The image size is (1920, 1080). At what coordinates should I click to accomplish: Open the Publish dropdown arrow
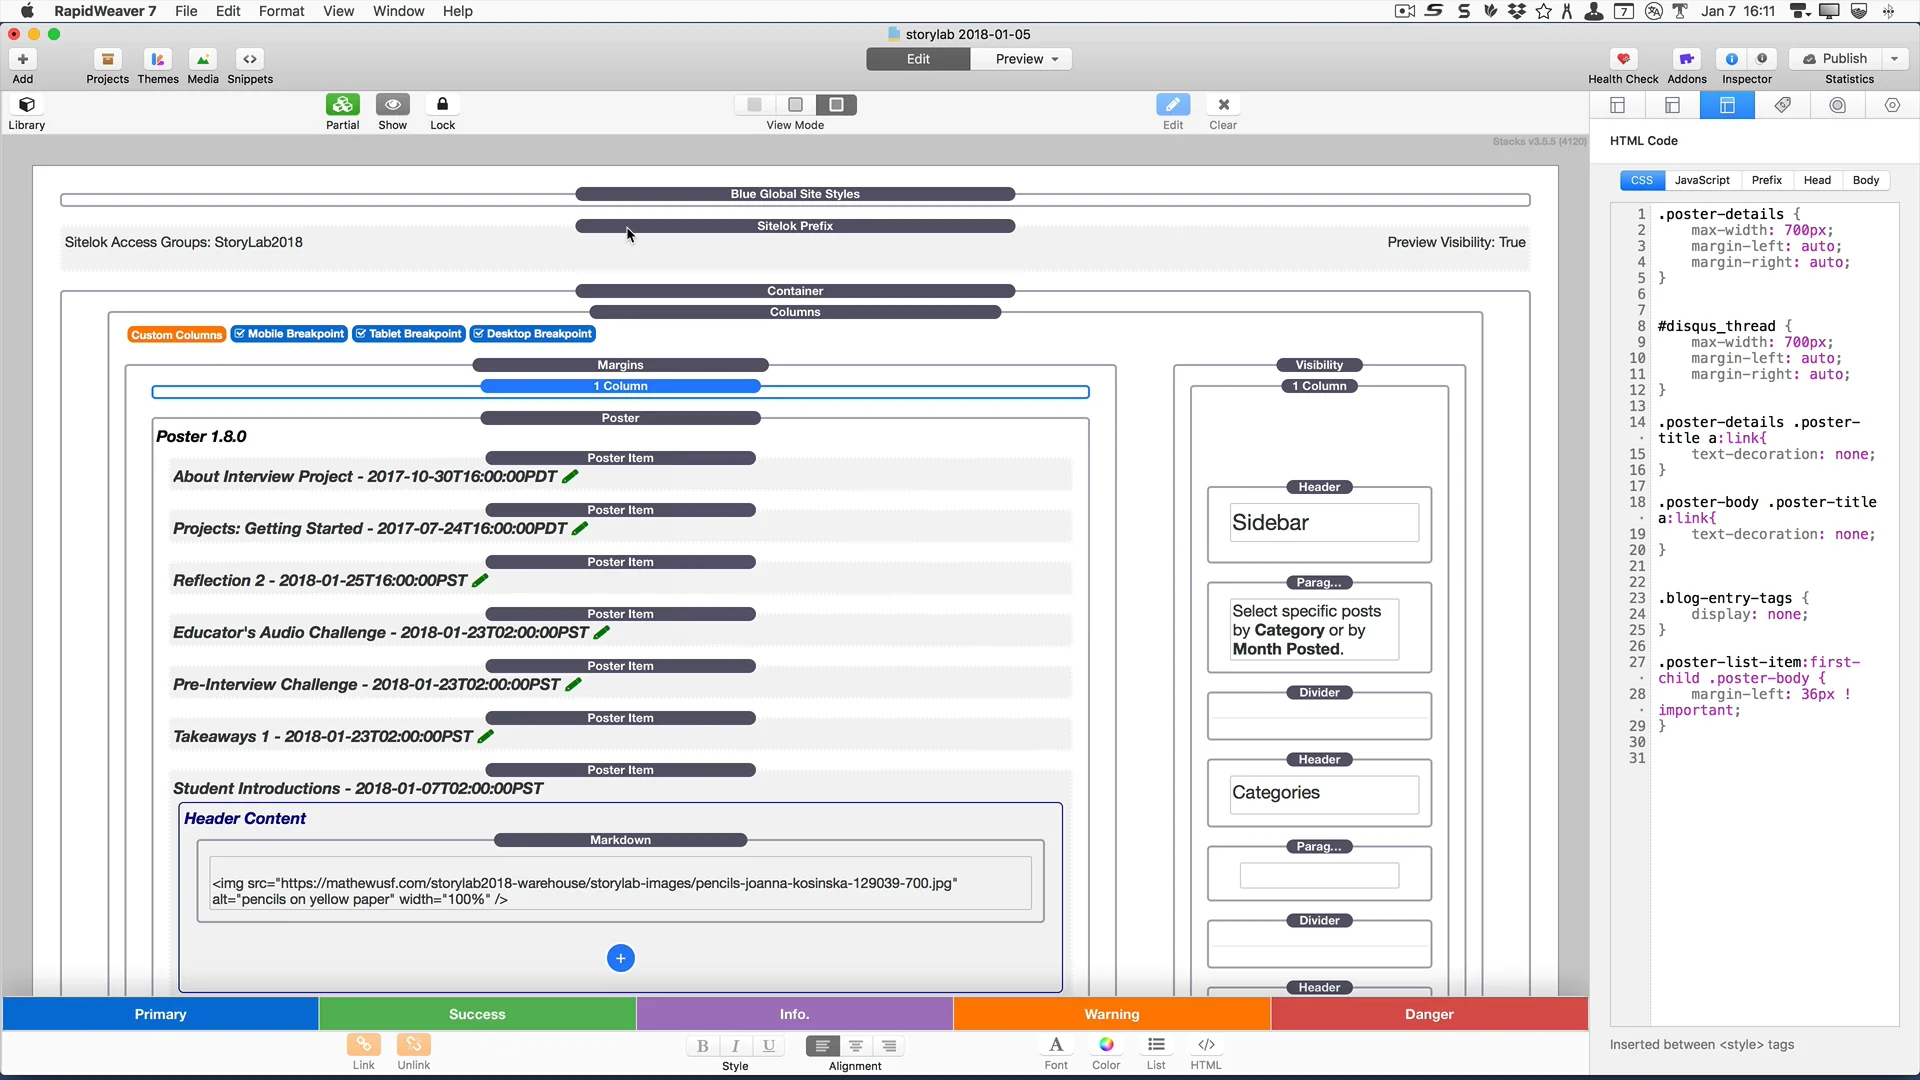click(1894, 59)
